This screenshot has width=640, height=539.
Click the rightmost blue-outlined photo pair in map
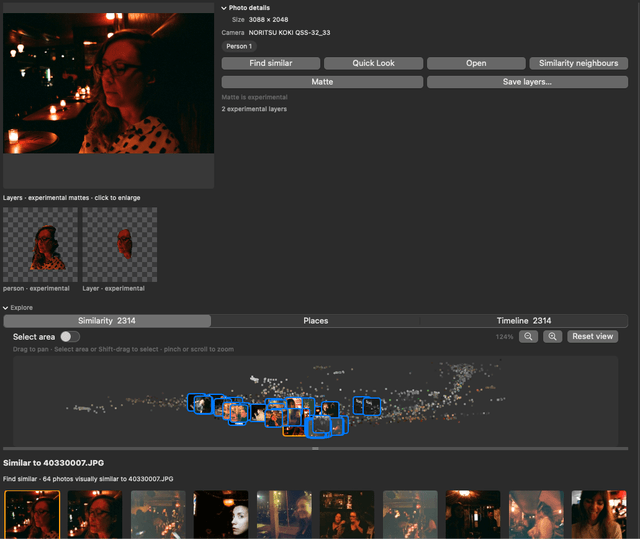pyautogui.click(x=367, y=406)
